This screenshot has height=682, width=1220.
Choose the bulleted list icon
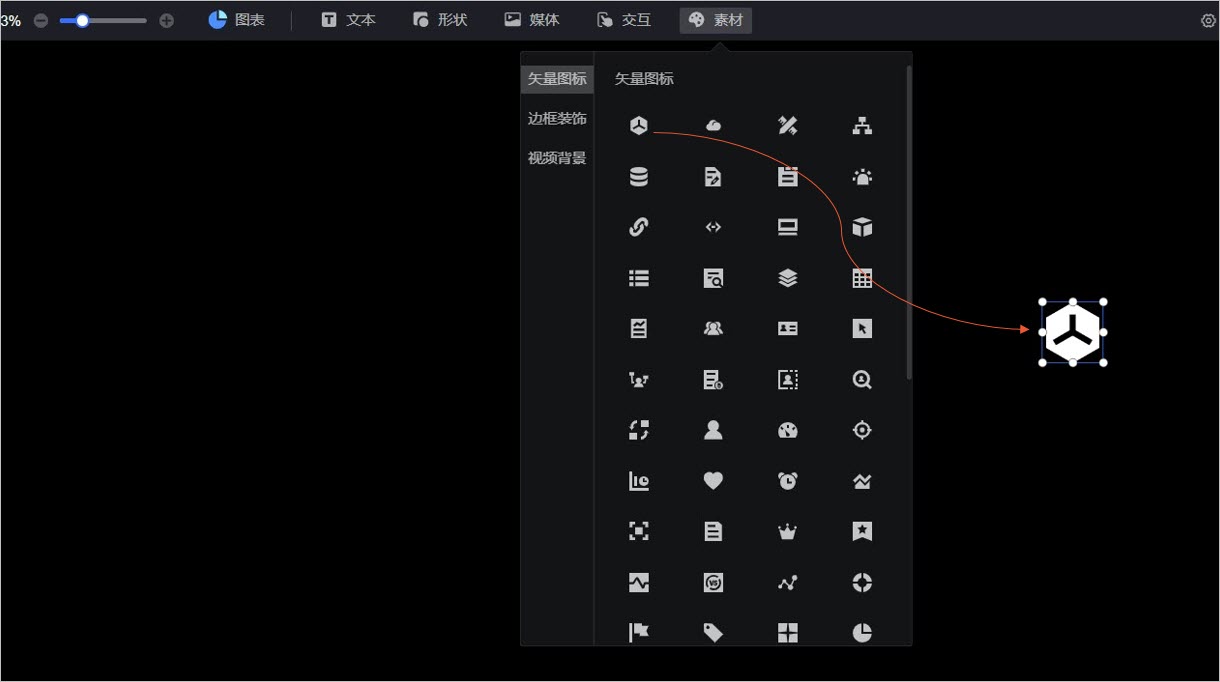coord(639,279)
